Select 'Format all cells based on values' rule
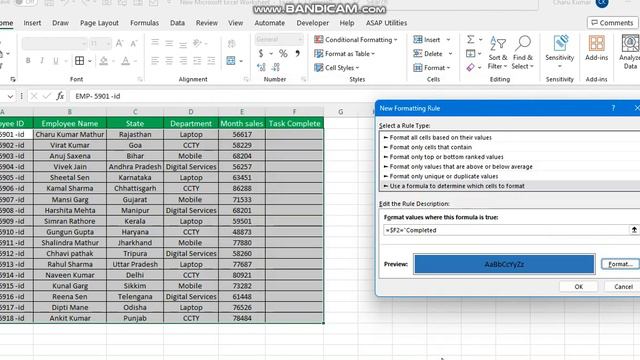The height and width of the screenshot is (360, 640). click(509, 138)
